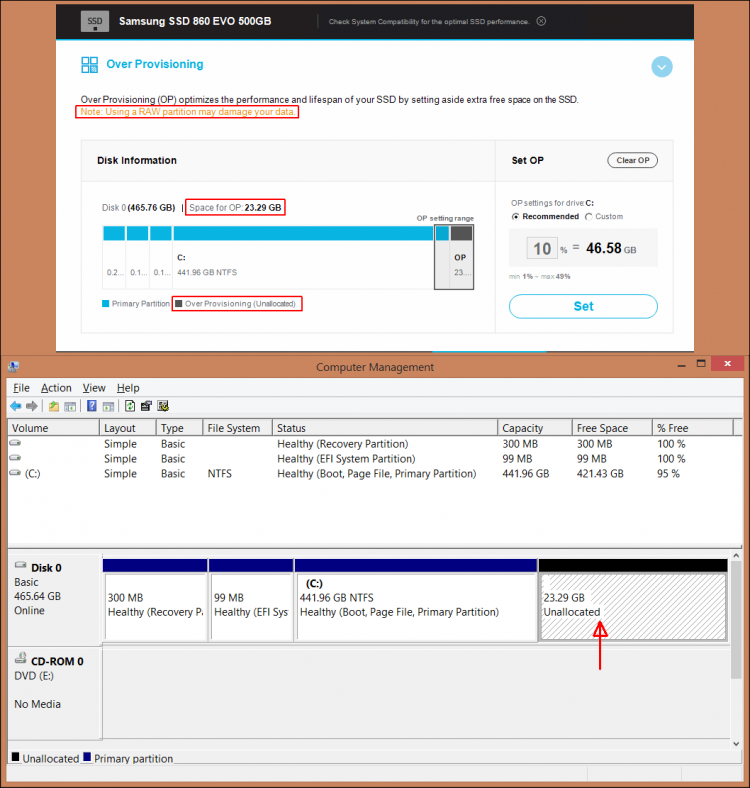The height and width of the screenshot is (788, 750).
Task: Toggle Show/Hide Action Pane toolbar icon
Action: point(108,406)
